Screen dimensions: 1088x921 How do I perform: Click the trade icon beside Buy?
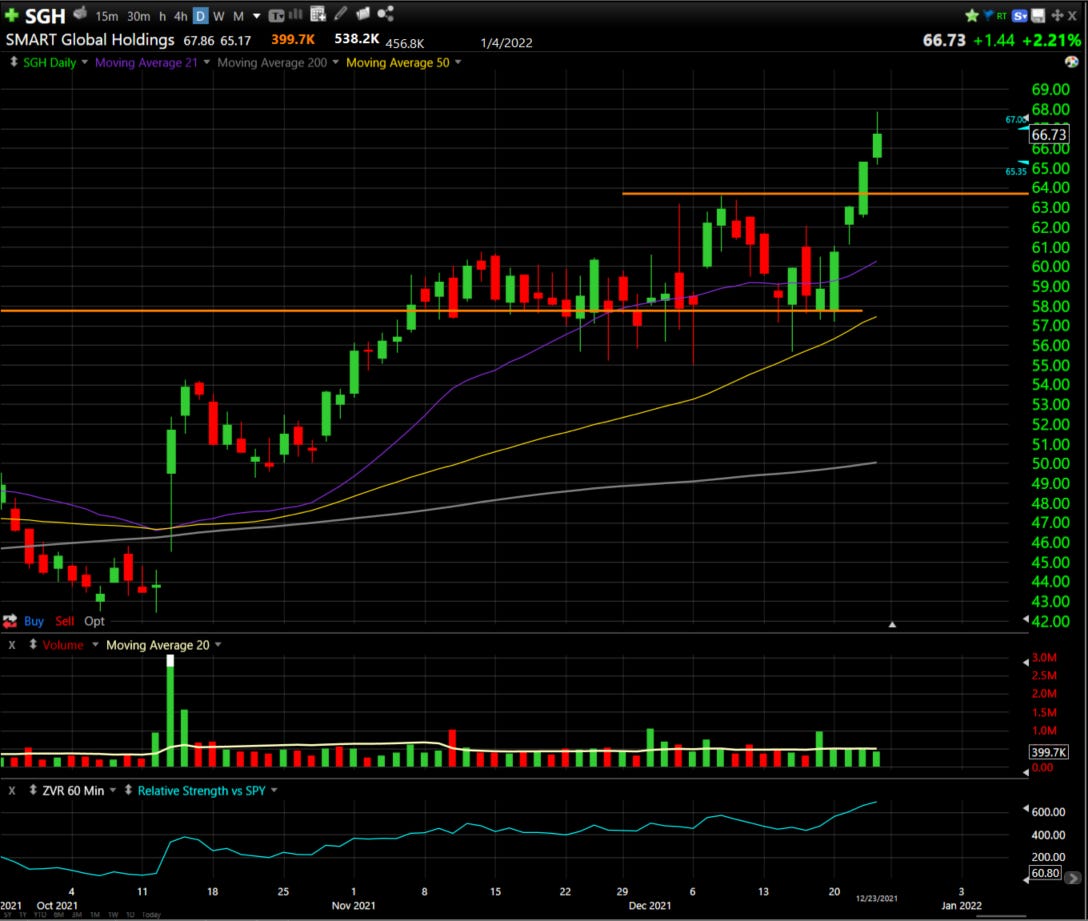coord(10,621)
